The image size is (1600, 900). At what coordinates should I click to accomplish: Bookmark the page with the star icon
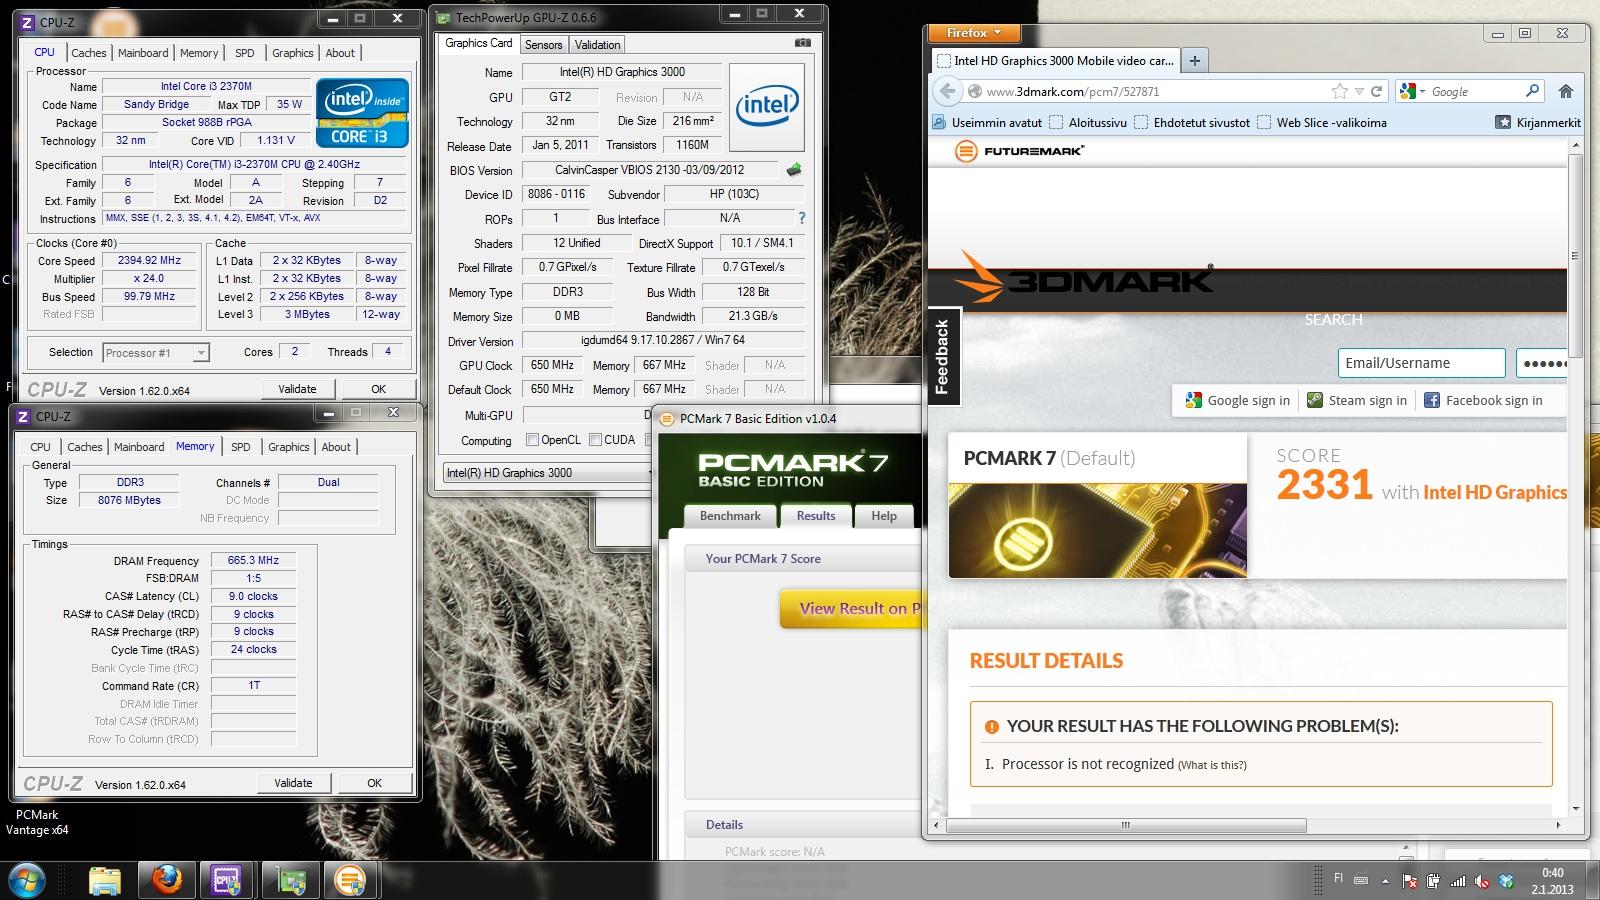[x=1339, y=91]
